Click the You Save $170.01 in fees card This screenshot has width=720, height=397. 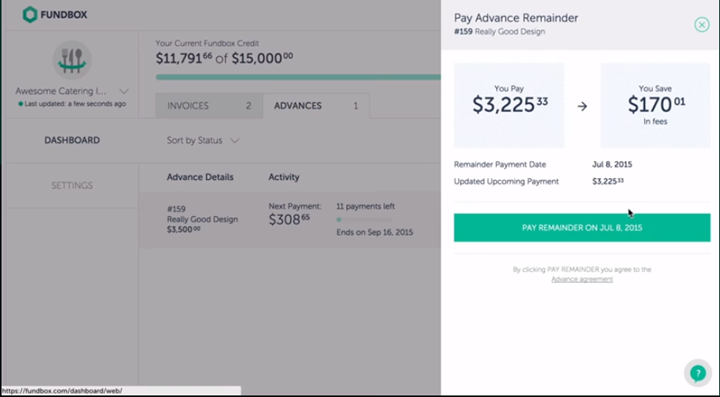tap(655, 106)
